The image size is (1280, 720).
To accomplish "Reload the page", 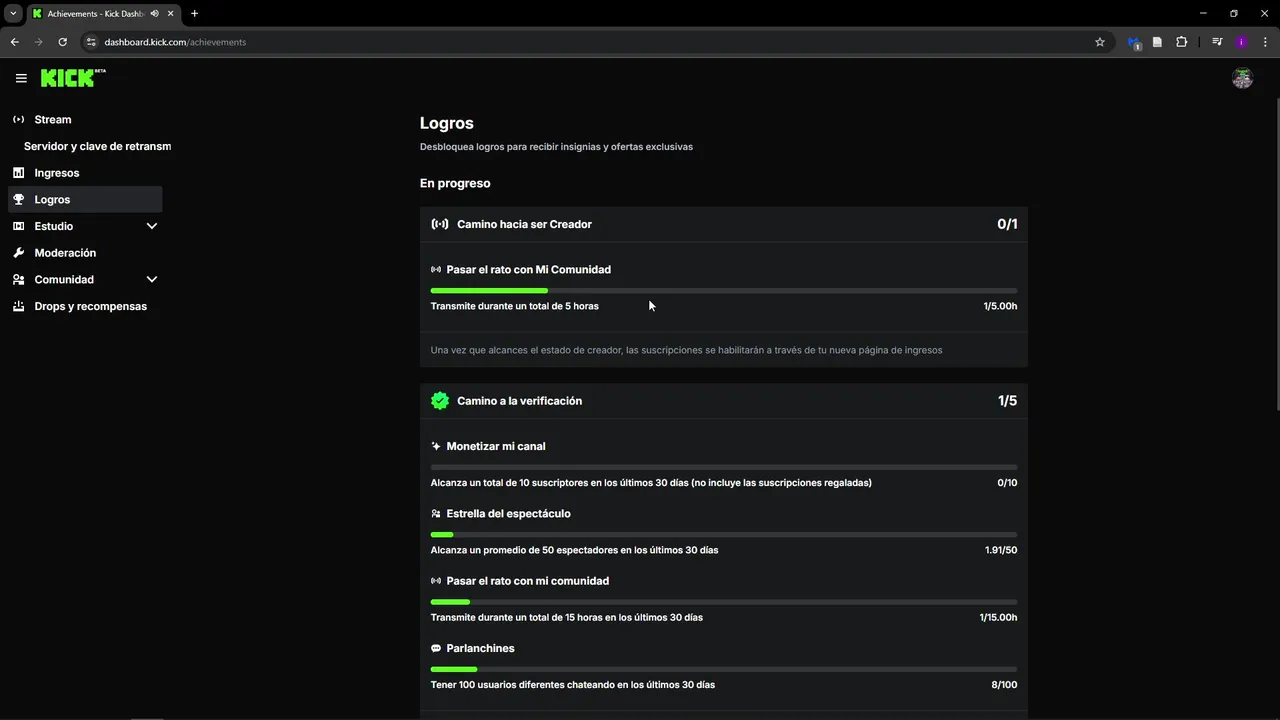I will tap(62, 42).
